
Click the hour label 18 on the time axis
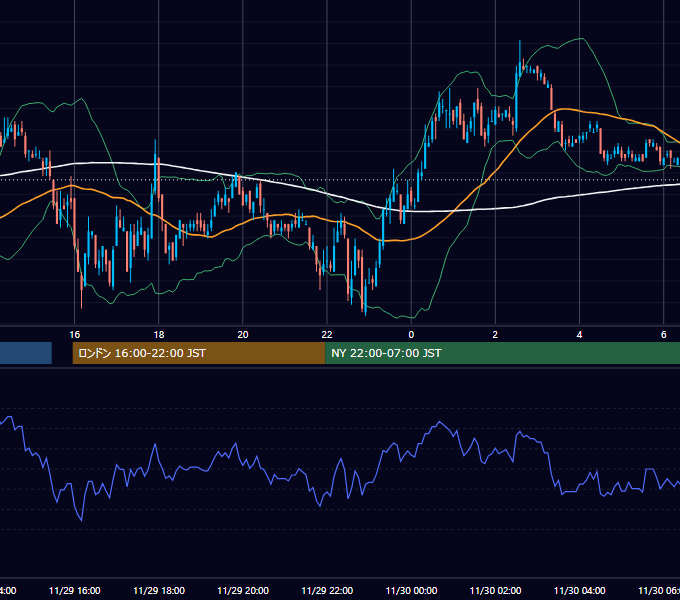[x=159, y=334]
